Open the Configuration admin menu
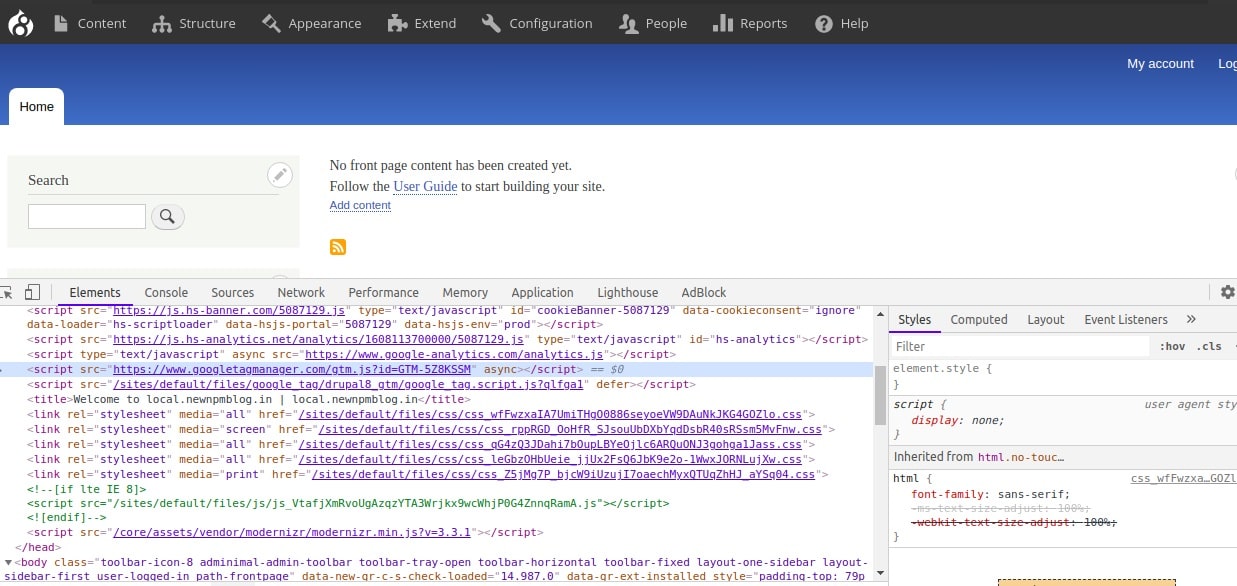The height and width of the screenshot is (586, 1237). pos(537,23)
